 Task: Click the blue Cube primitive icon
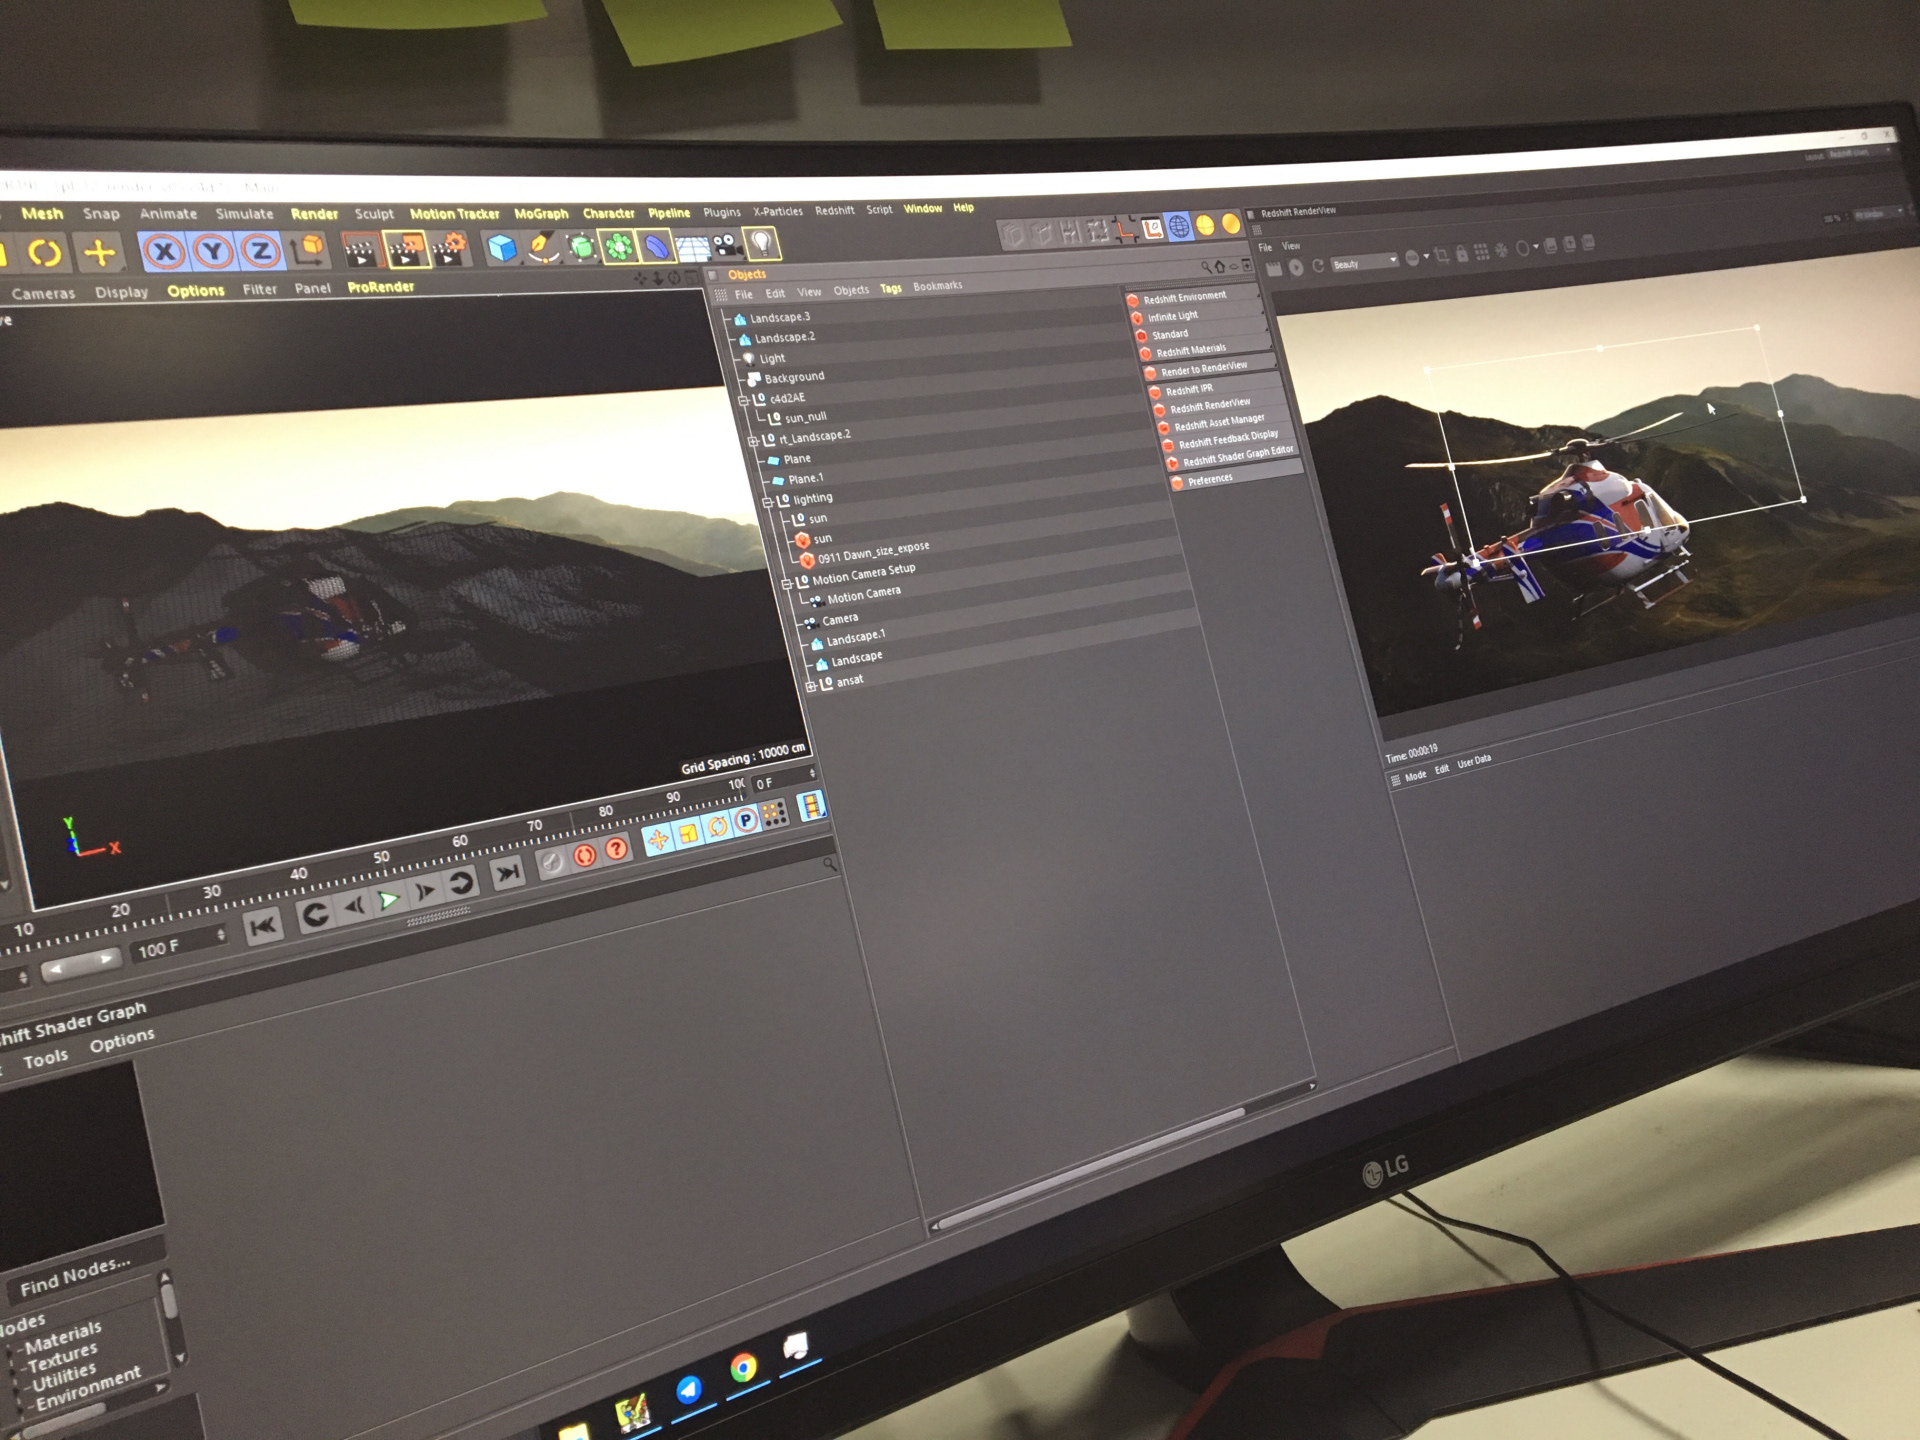pos(501,248)
